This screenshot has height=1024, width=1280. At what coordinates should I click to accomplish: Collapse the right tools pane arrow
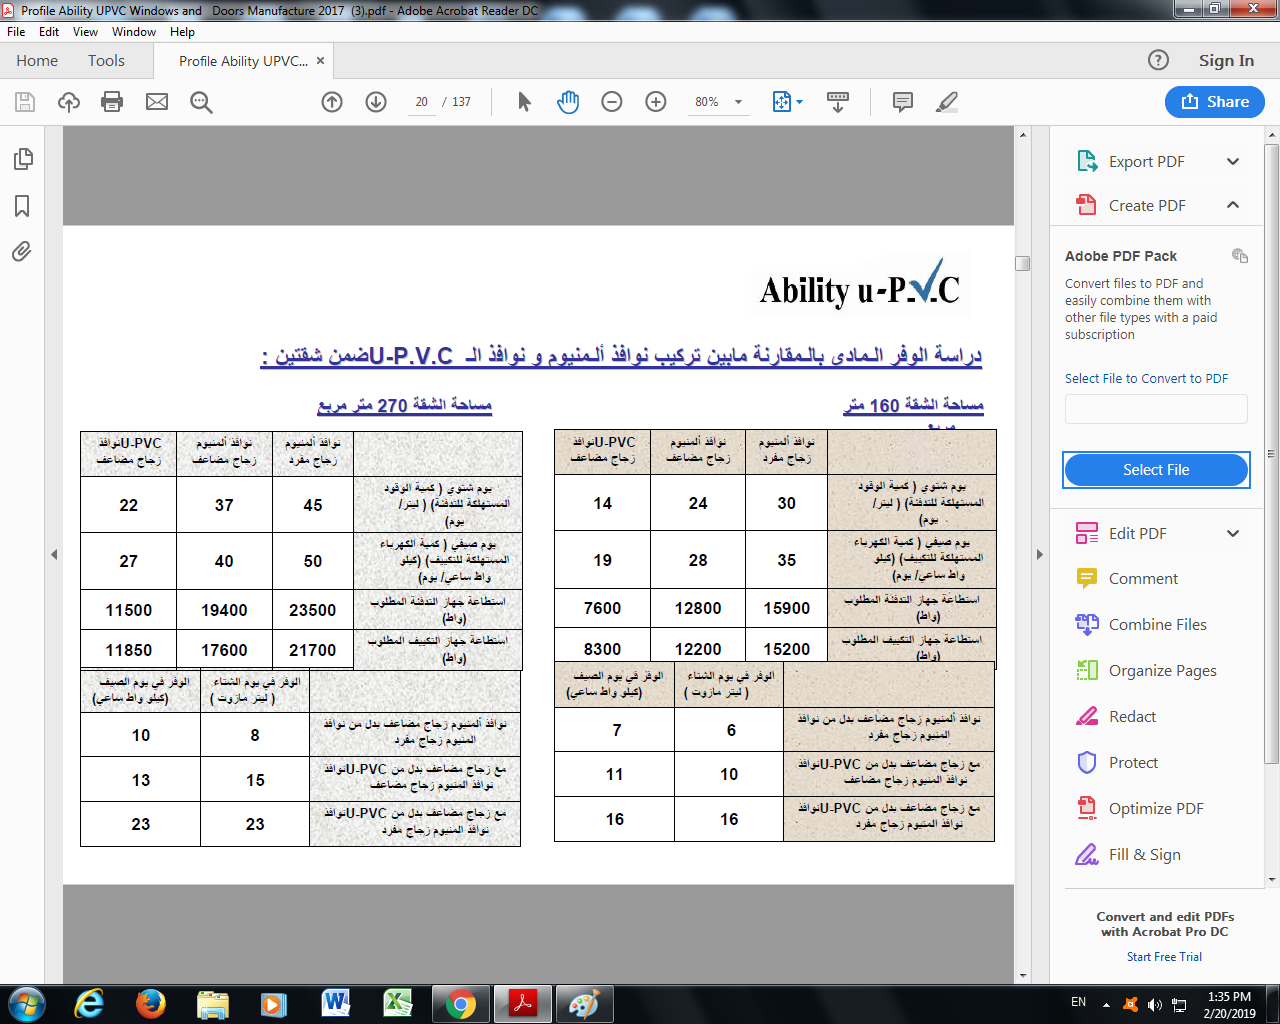coord(1039,554)
